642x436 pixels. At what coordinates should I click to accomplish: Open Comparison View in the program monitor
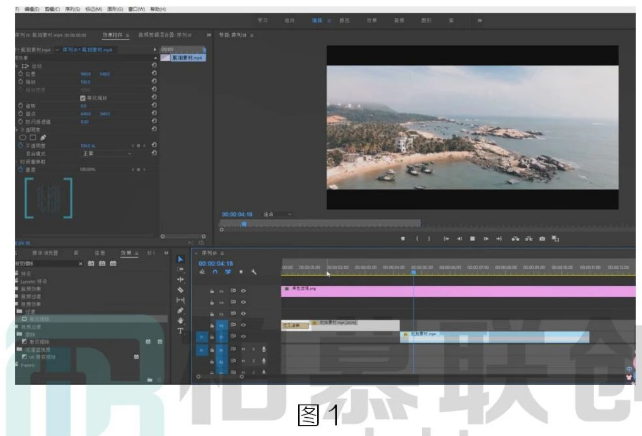click(555, 239)
